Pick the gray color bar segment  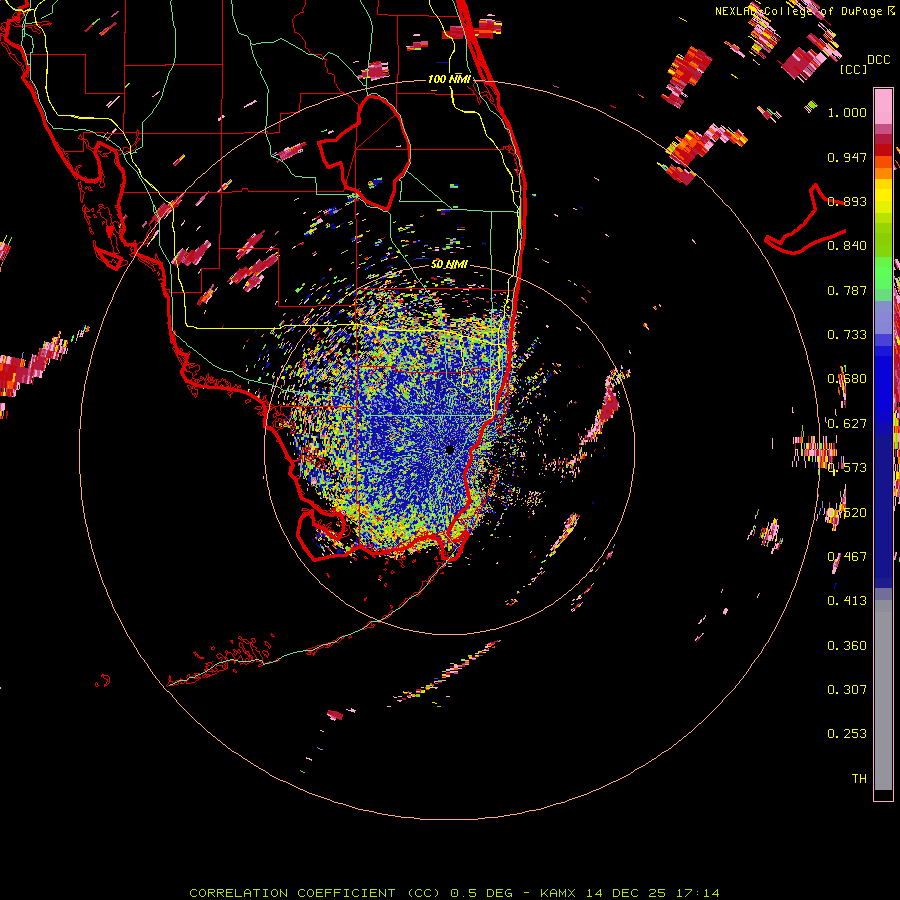coord(883,695)
